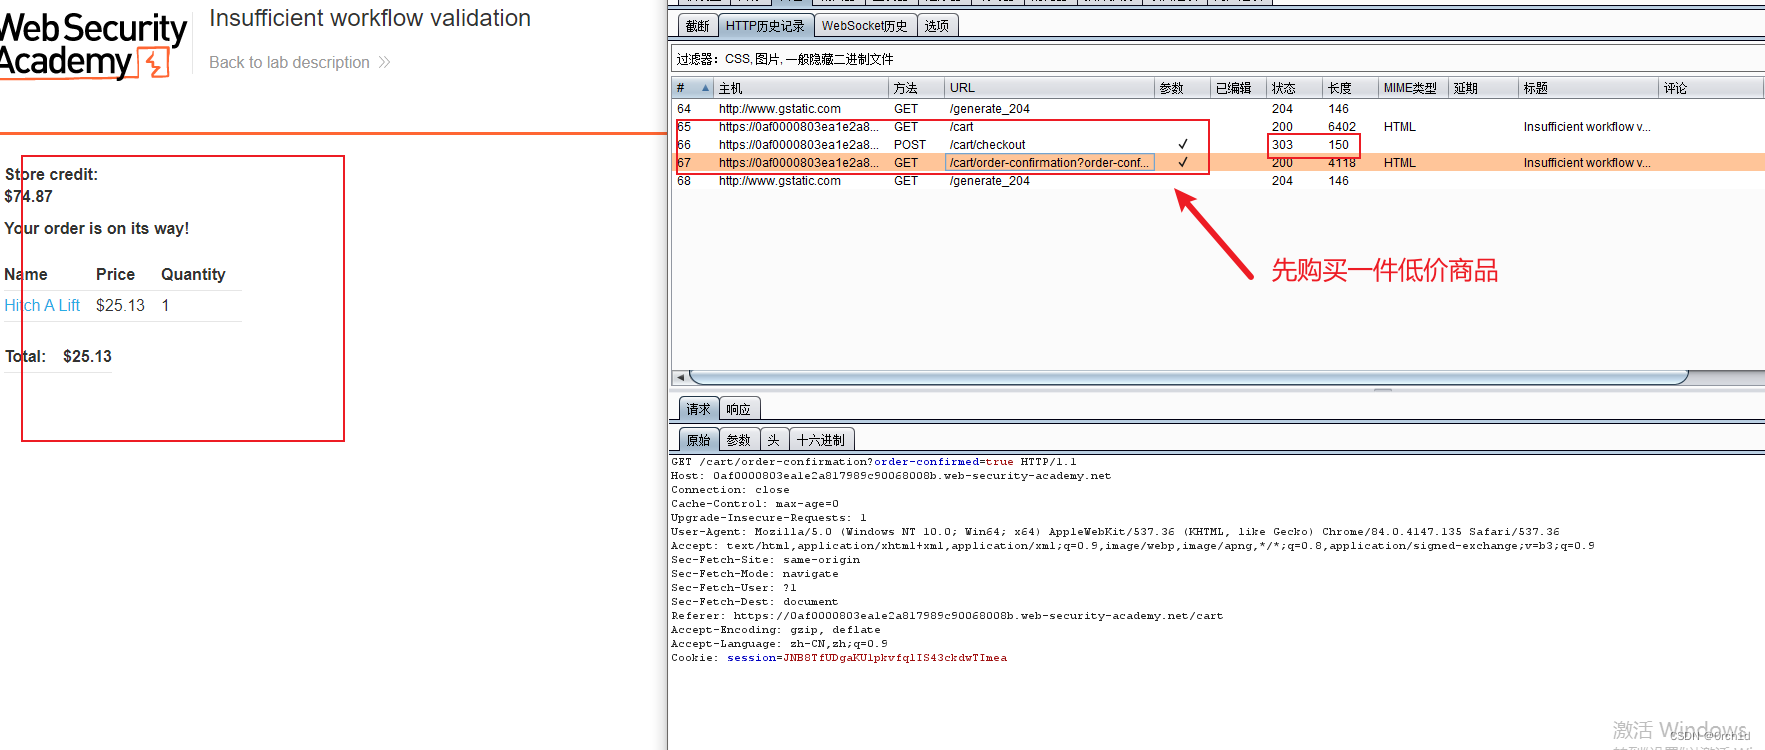Sort by the # column header
This screenshot has height=750, width=1765.
692,88
